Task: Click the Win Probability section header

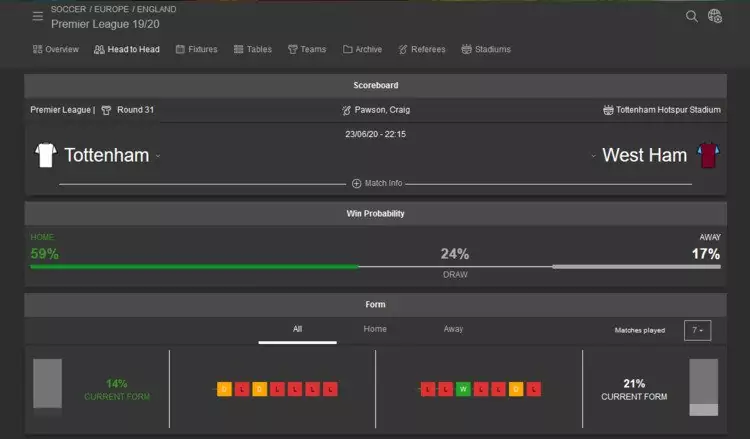Action: (x=375, y=214)
